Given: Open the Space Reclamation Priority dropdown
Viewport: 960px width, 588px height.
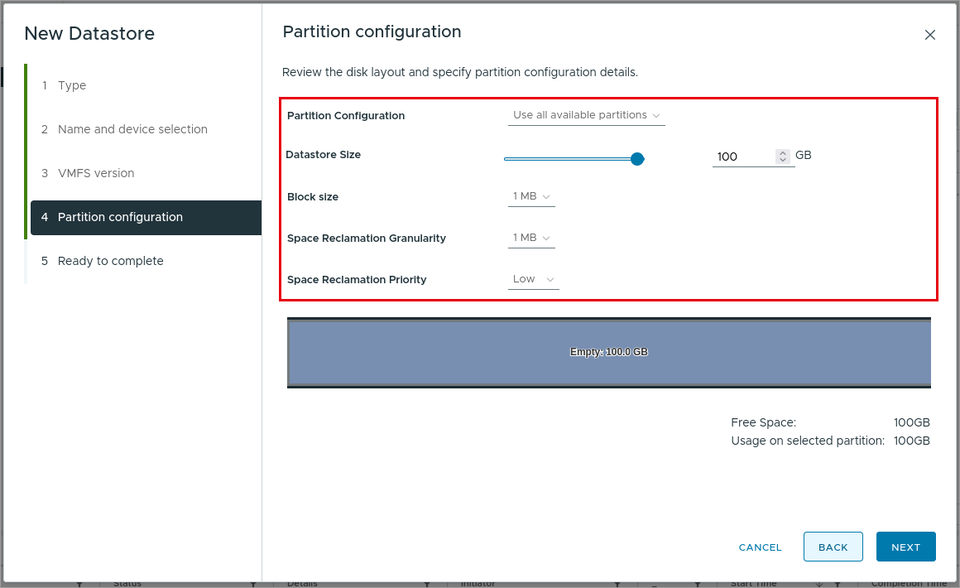Looking at the screenshot, I should coord(533,279).
